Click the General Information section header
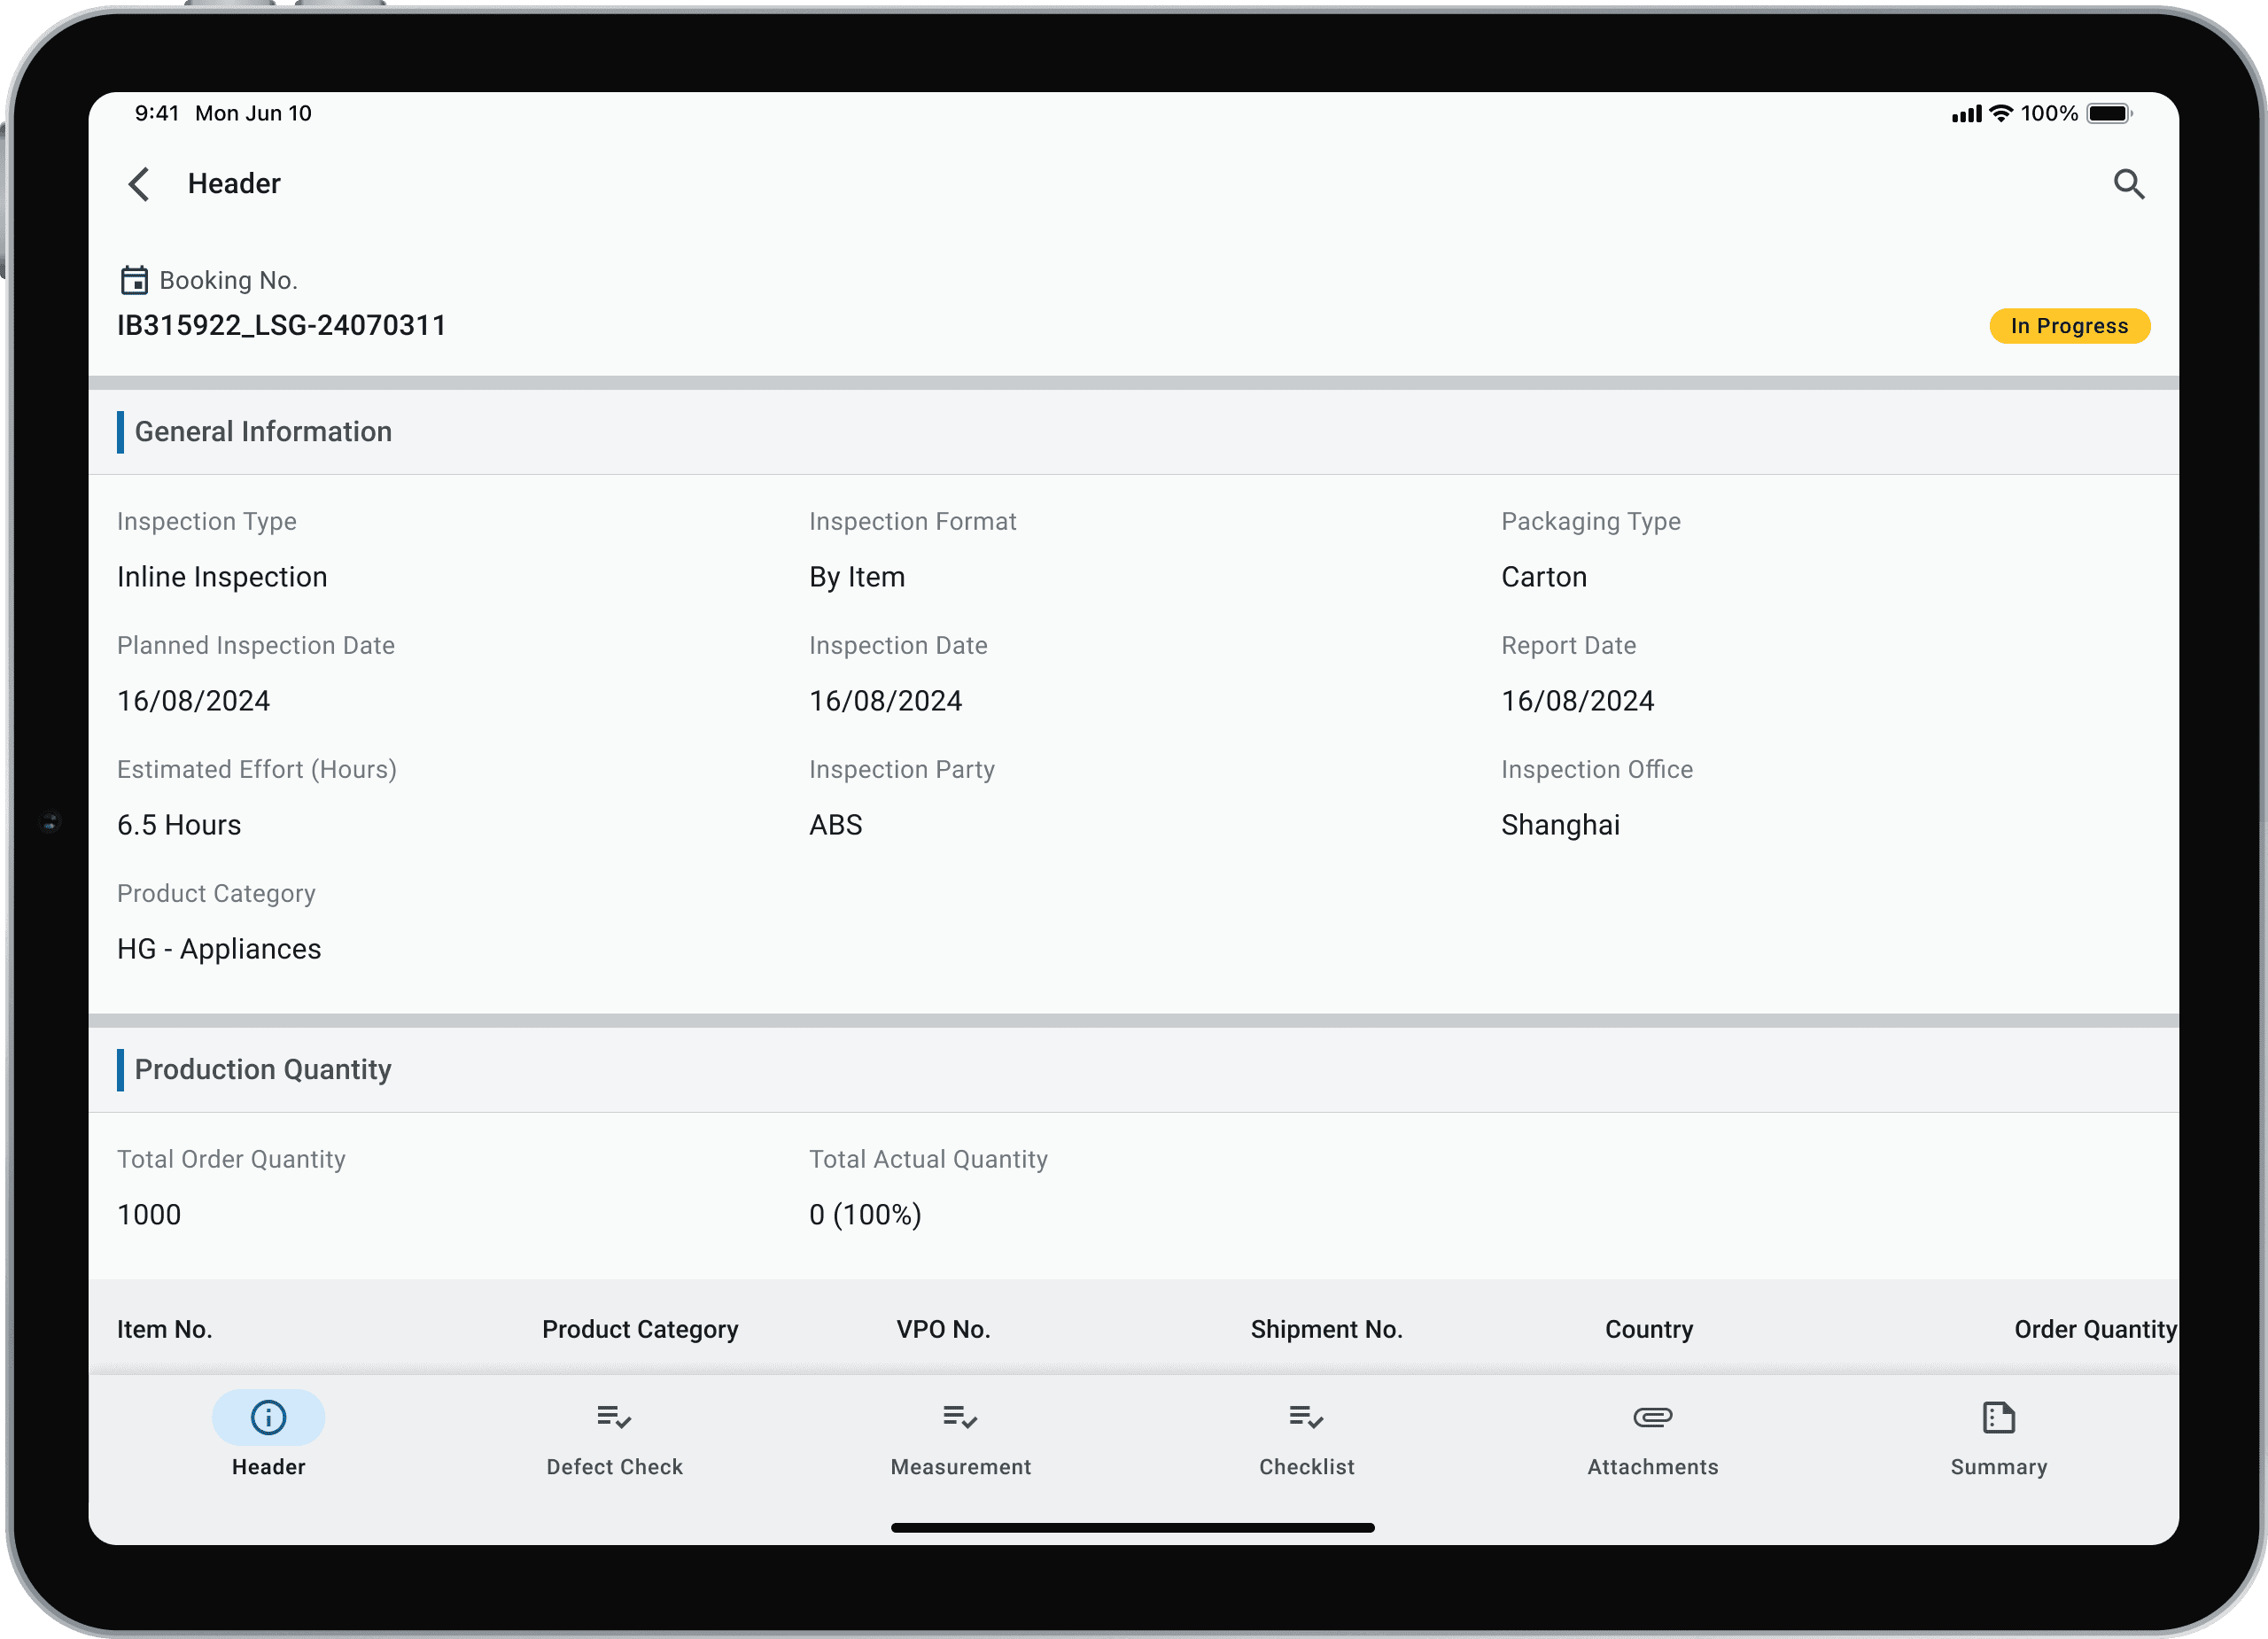Image resolution: width=2268 pixels, height=1639 pixels. pyautogui.click(x=263, y=432)
